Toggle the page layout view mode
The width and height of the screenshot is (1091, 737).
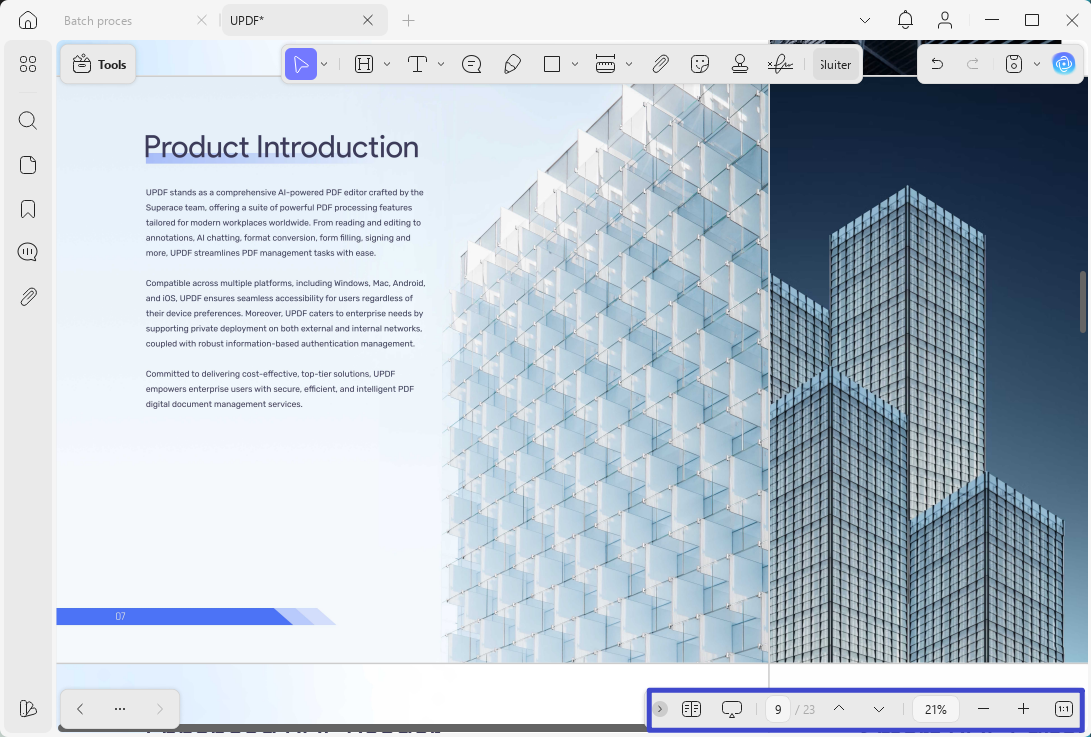[x=691, y=709]
